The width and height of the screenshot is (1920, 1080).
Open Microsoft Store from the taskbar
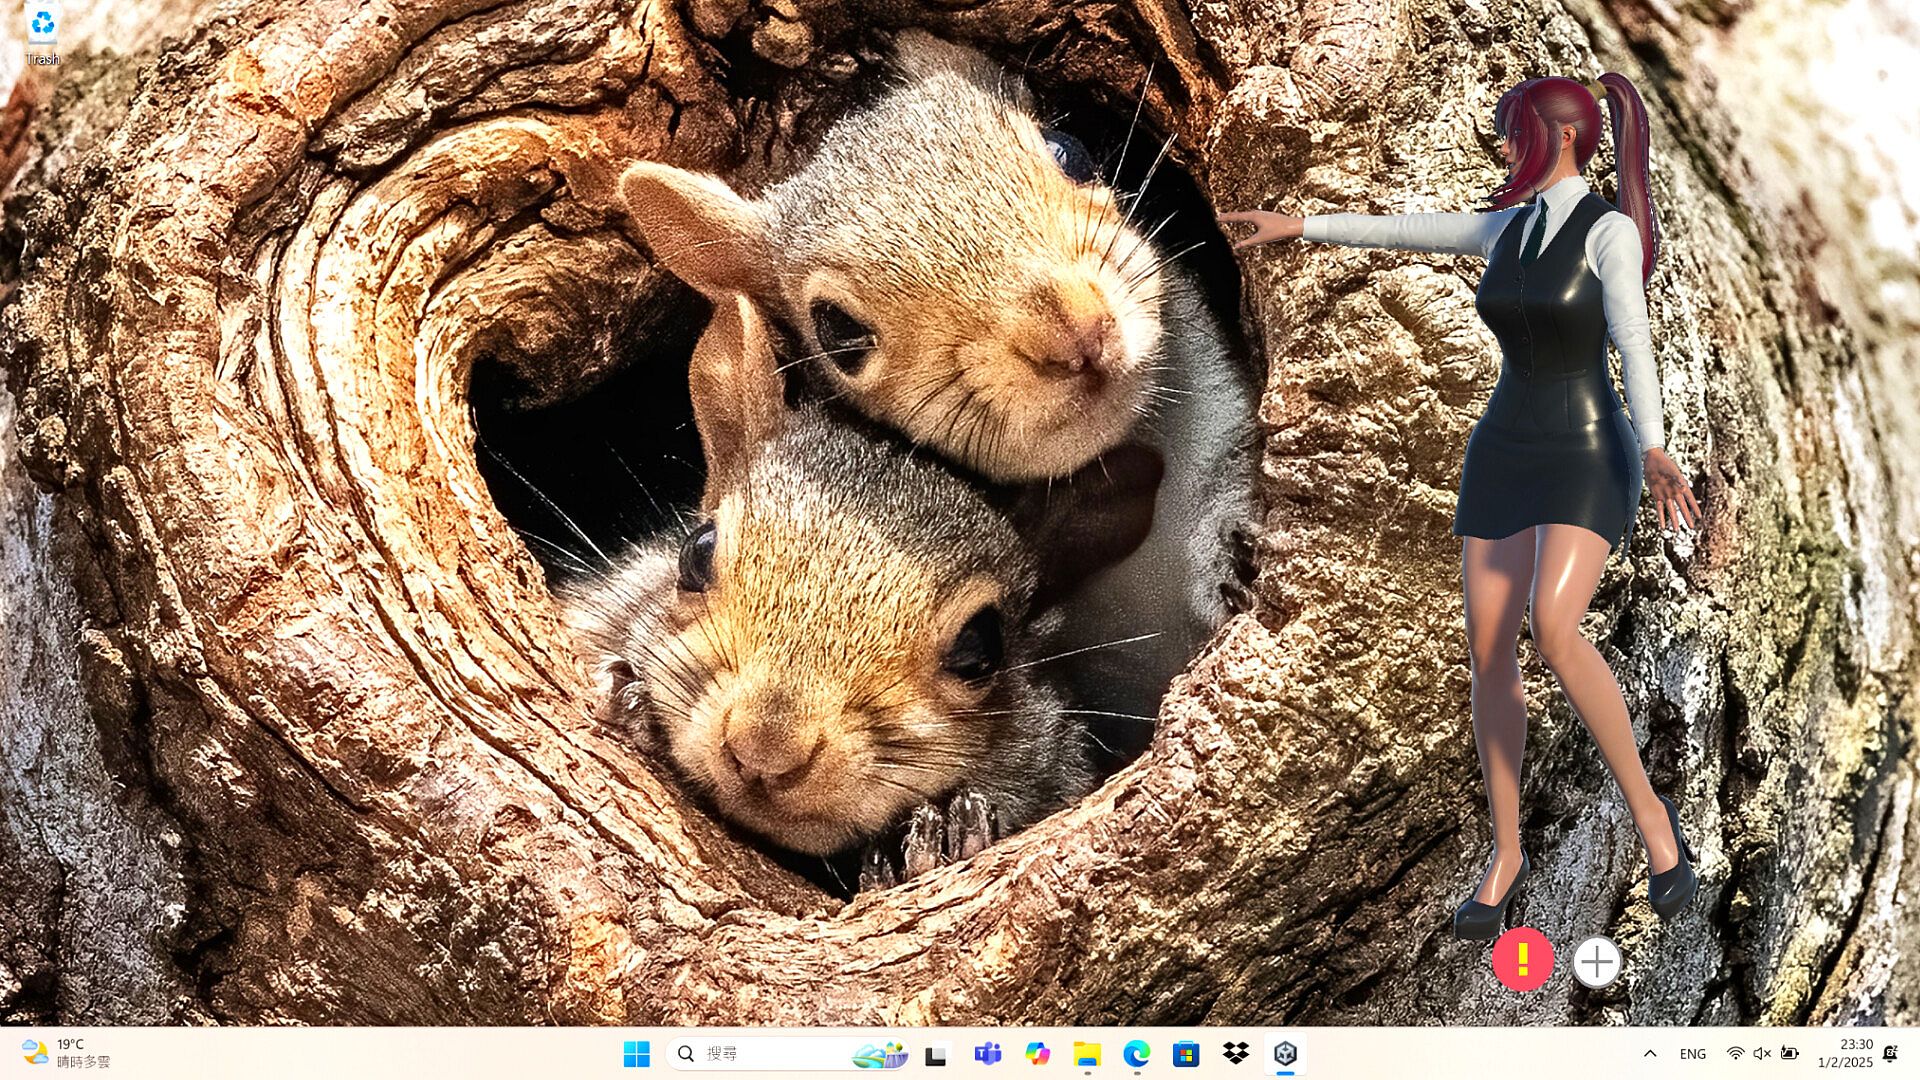click(x=1186, y=1053)
